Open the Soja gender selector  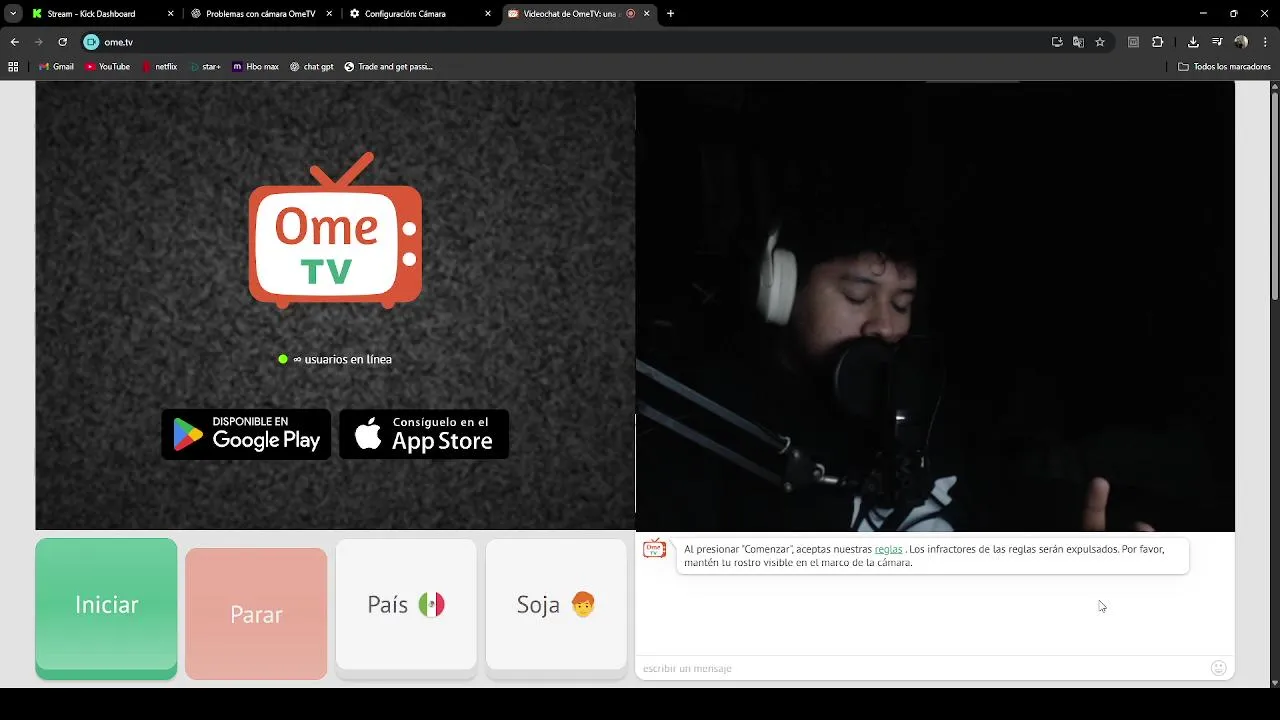pyautogui.click(x=556, y=605)
